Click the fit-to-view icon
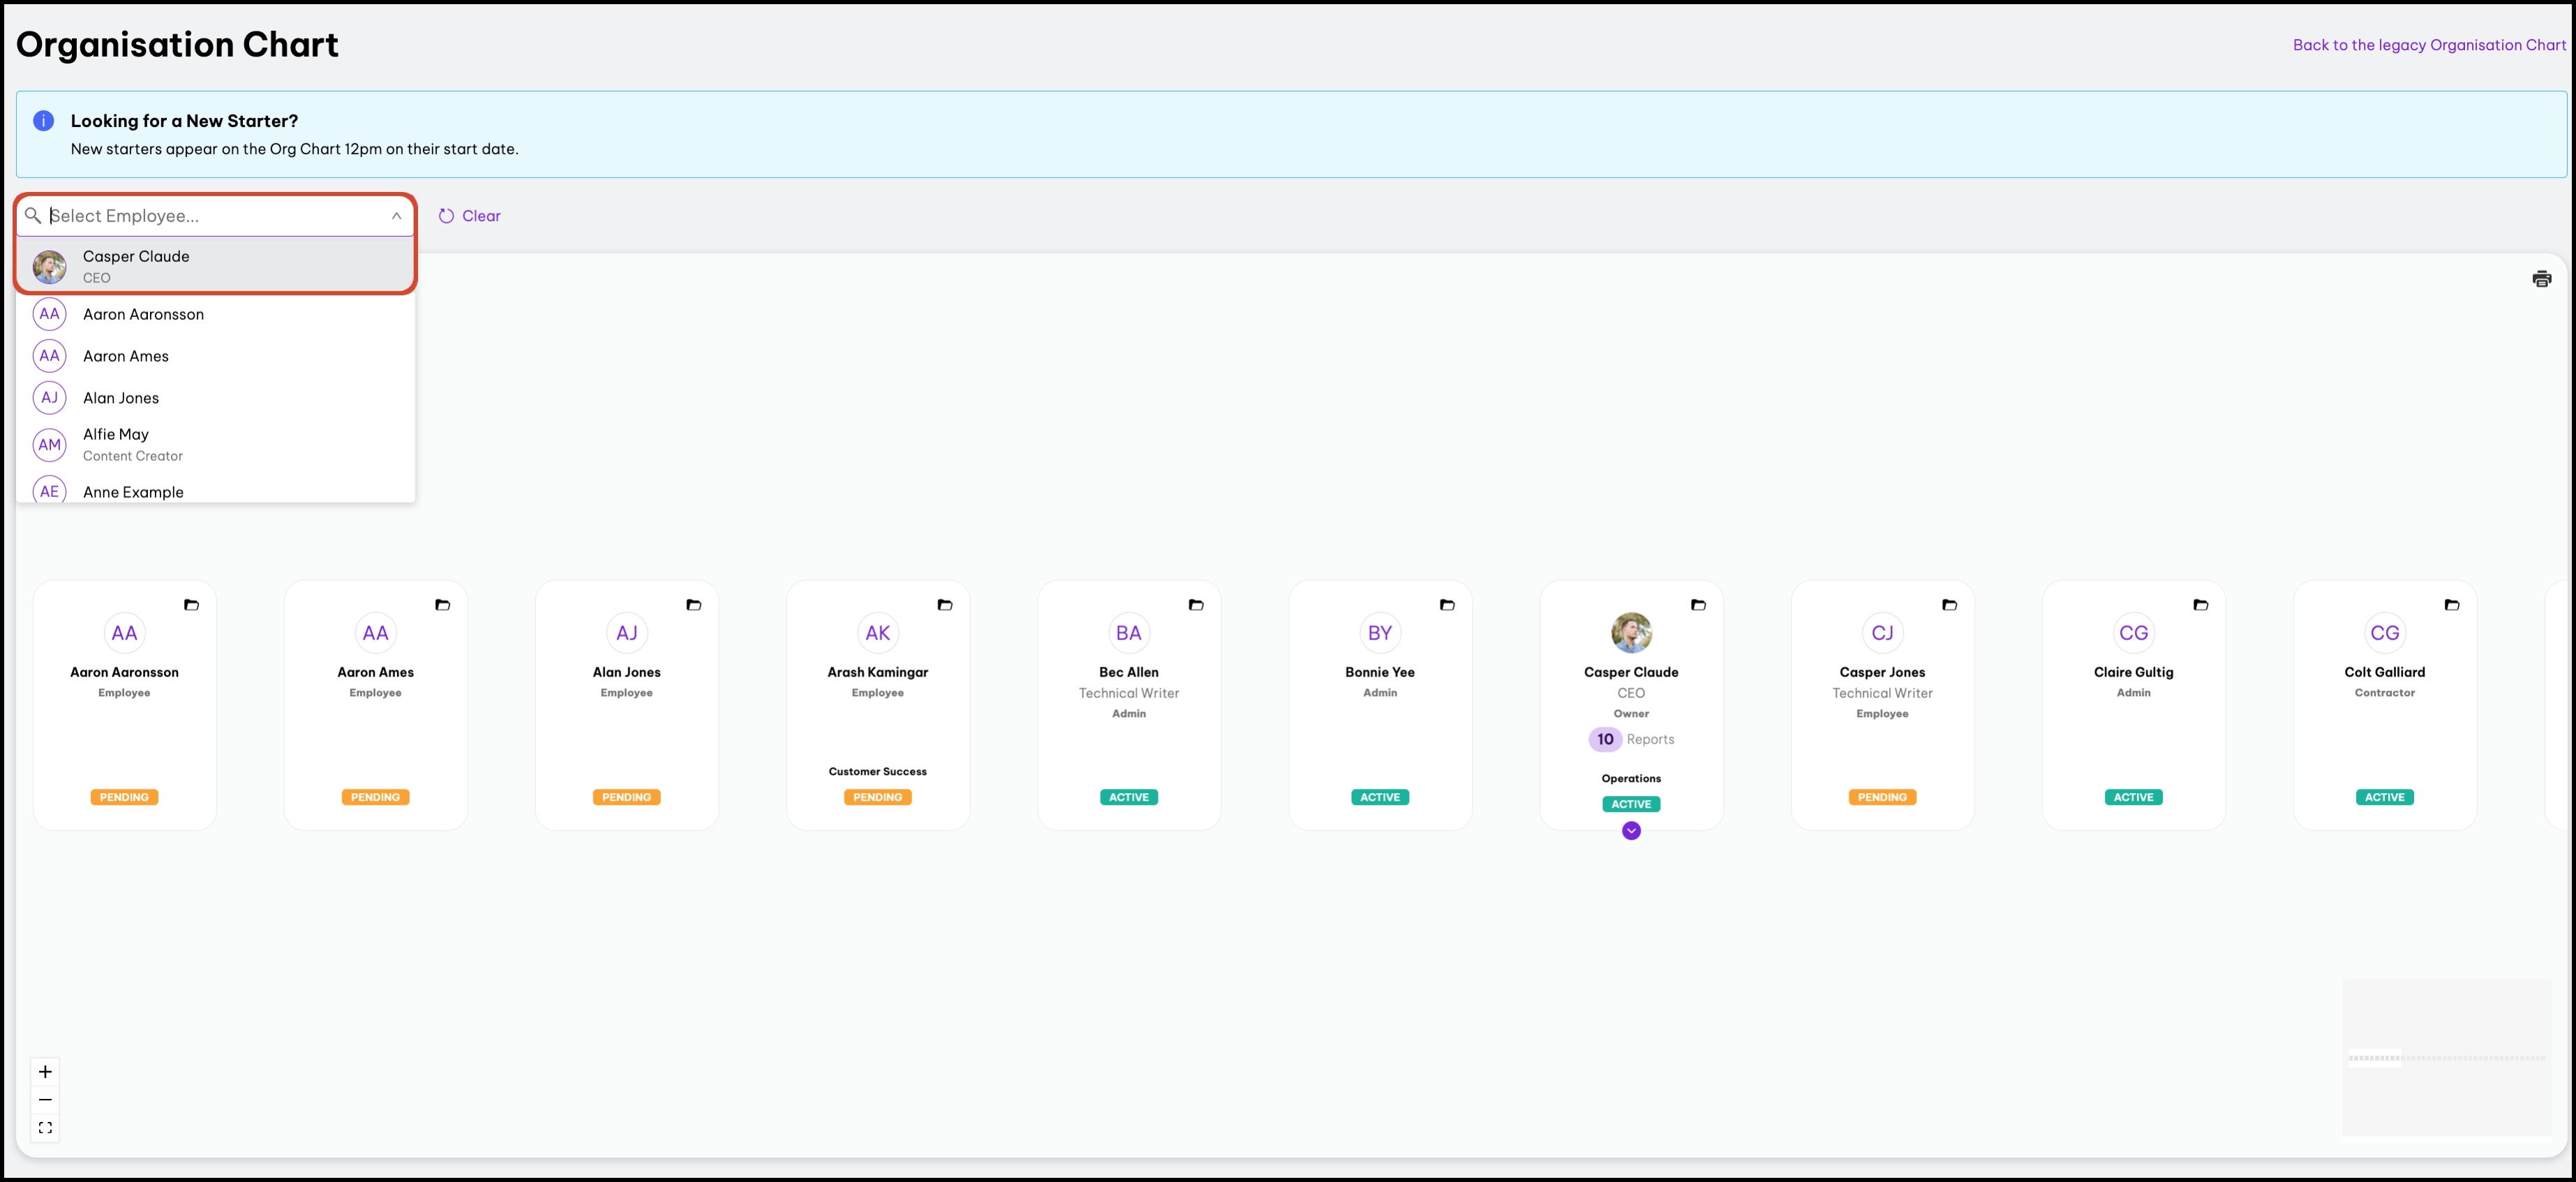Viewport: 2576px width, 1182px height. tap(45, 1128)
